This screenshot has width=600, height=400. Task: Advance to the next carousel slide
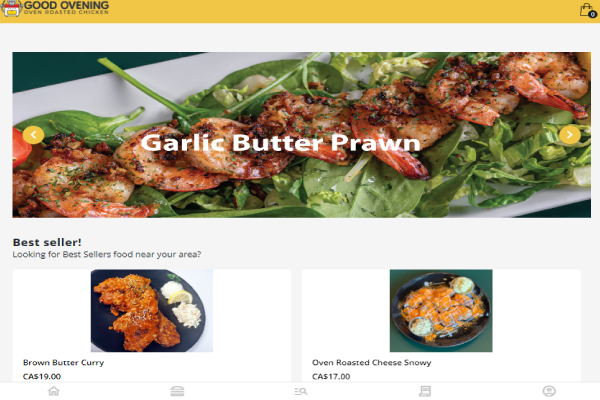pyautogui.click(x=570, y=135)
